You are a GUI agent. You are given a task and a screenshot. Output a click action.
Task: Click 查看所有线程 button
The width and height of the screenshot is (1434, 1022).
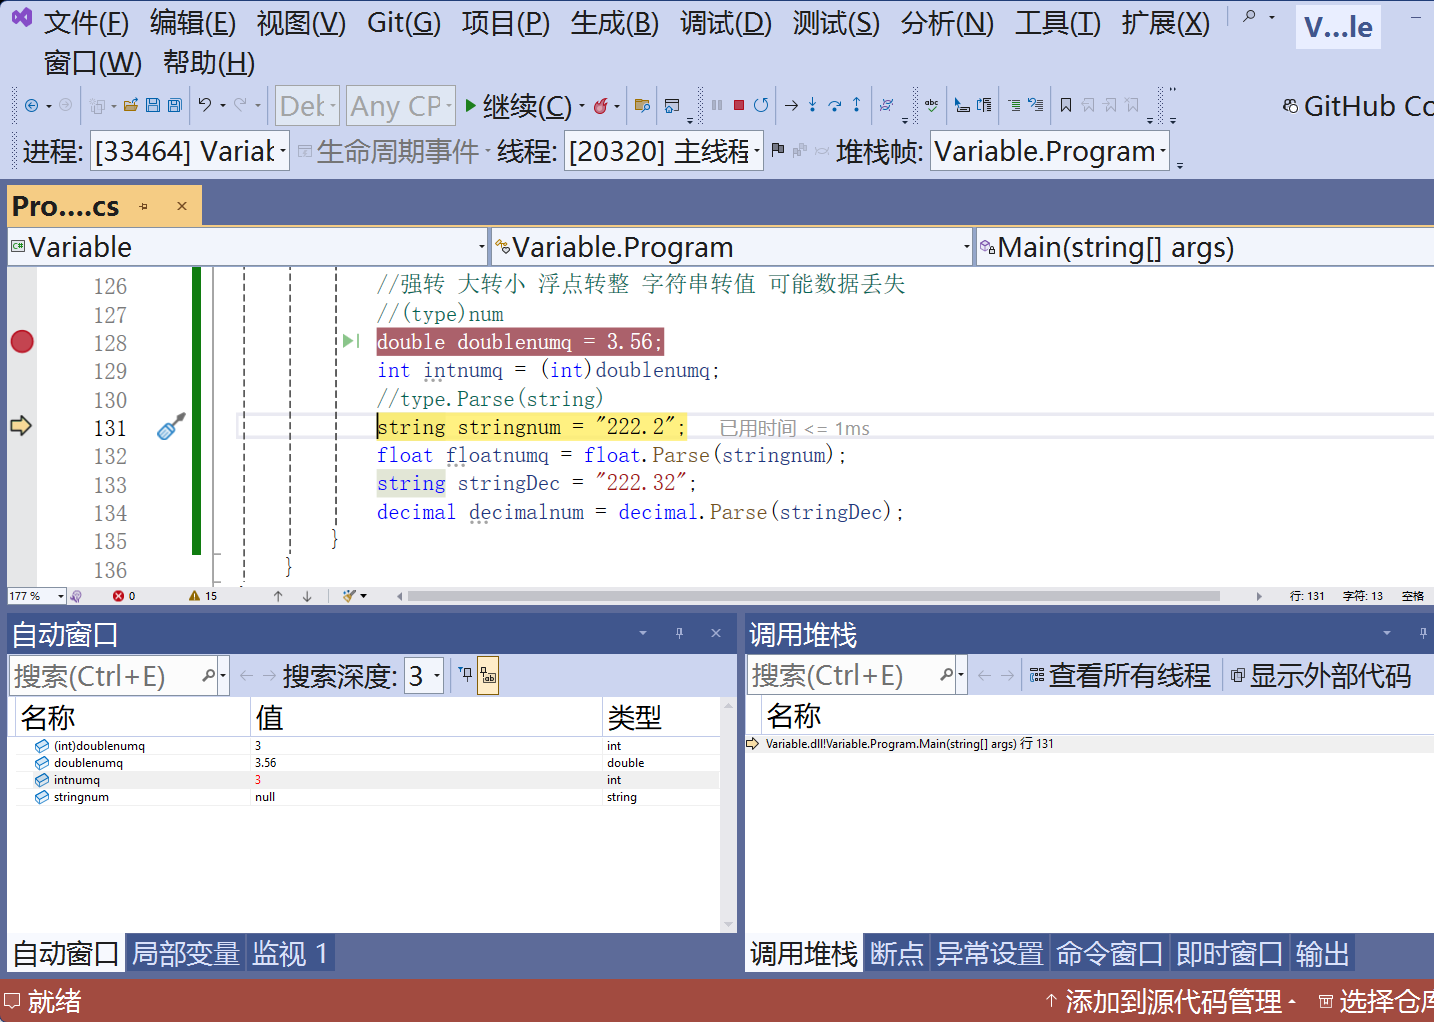1120,676
